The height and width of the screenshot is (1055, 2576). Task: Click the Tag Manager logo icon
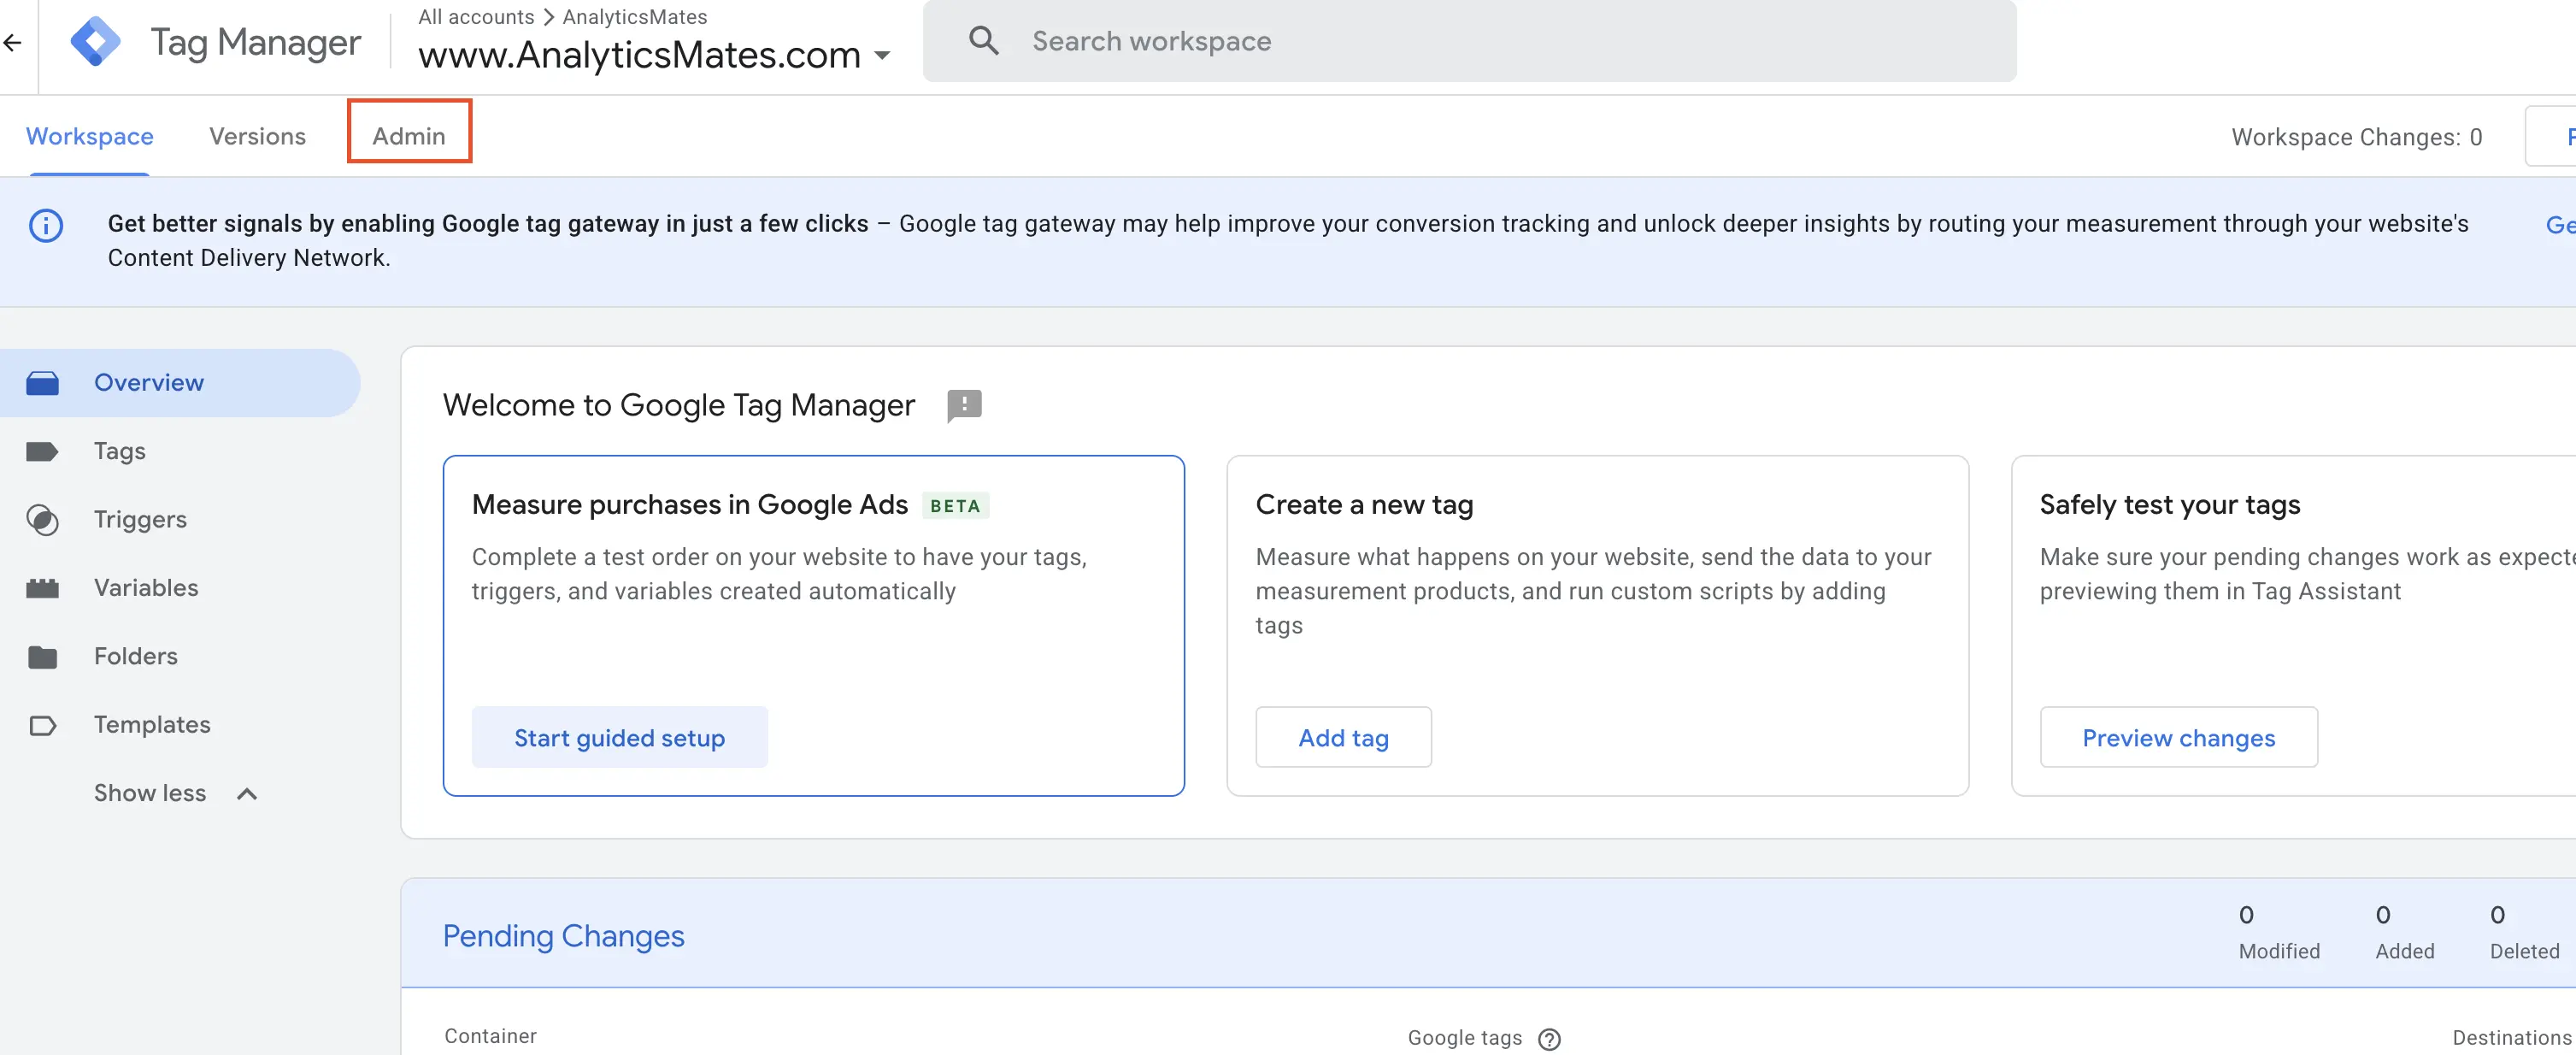[x=95, y=42]
